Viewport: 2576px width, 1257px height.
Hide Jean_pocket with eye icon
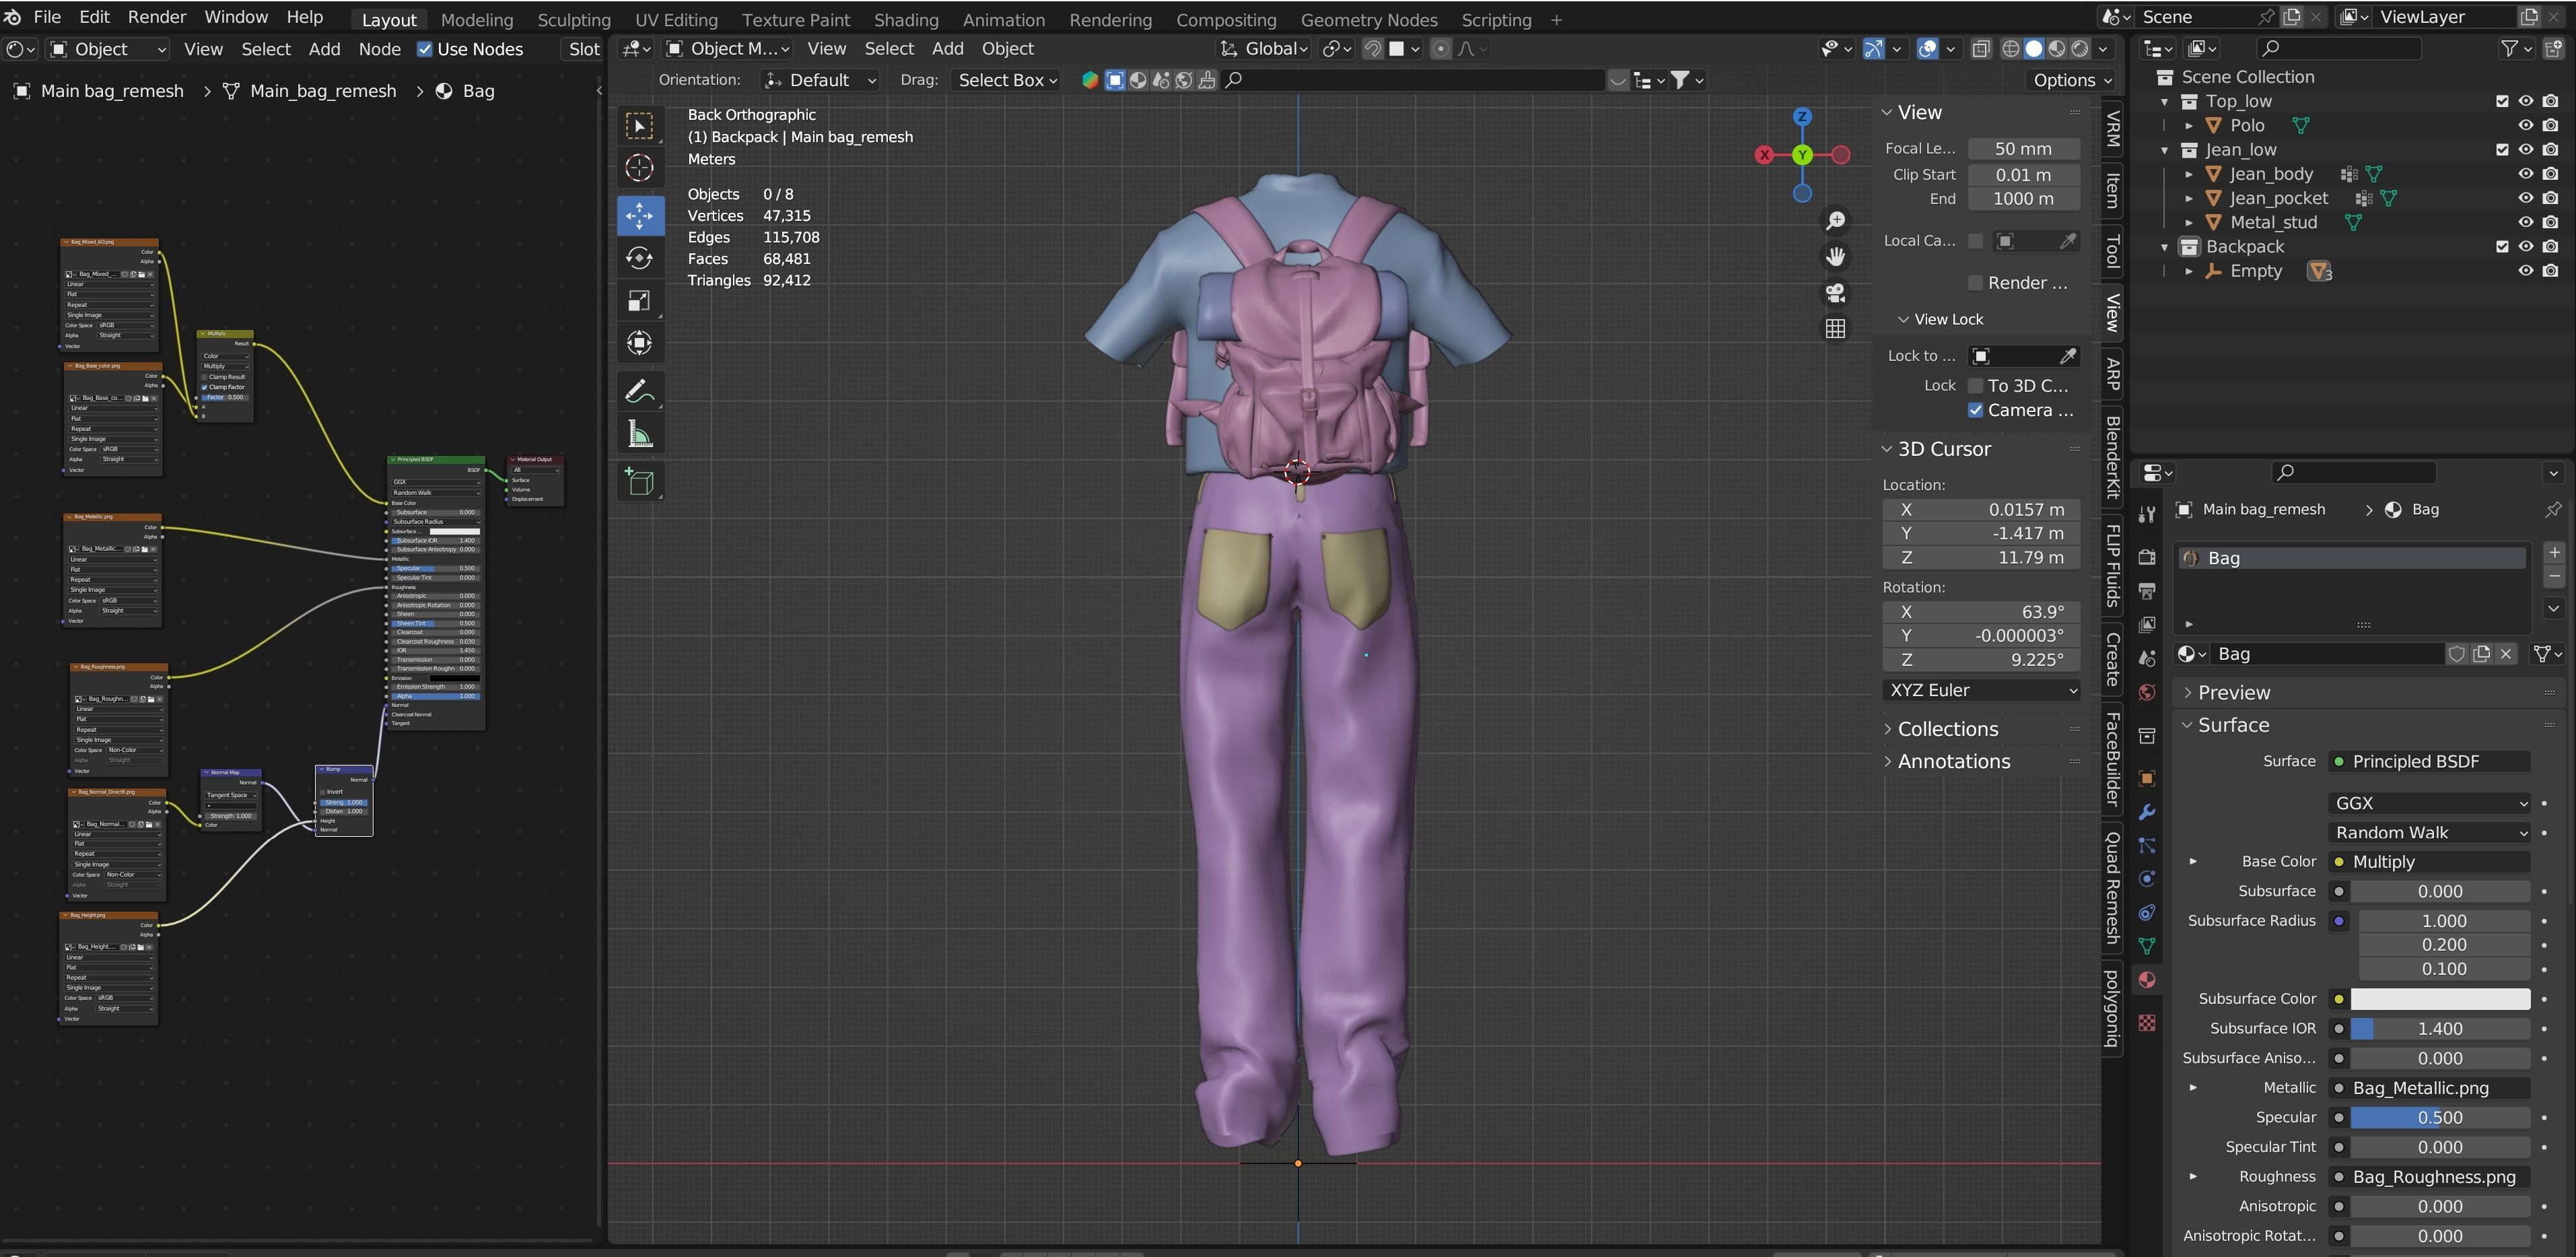2526,198
